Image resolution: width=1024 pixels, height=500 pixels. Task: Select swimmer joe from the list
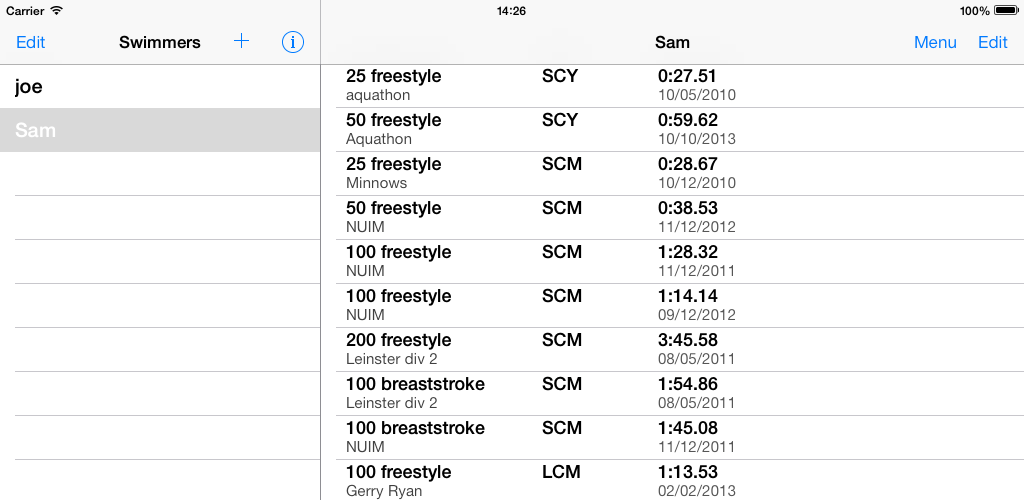pyautogui.click(x=160, y=87)
